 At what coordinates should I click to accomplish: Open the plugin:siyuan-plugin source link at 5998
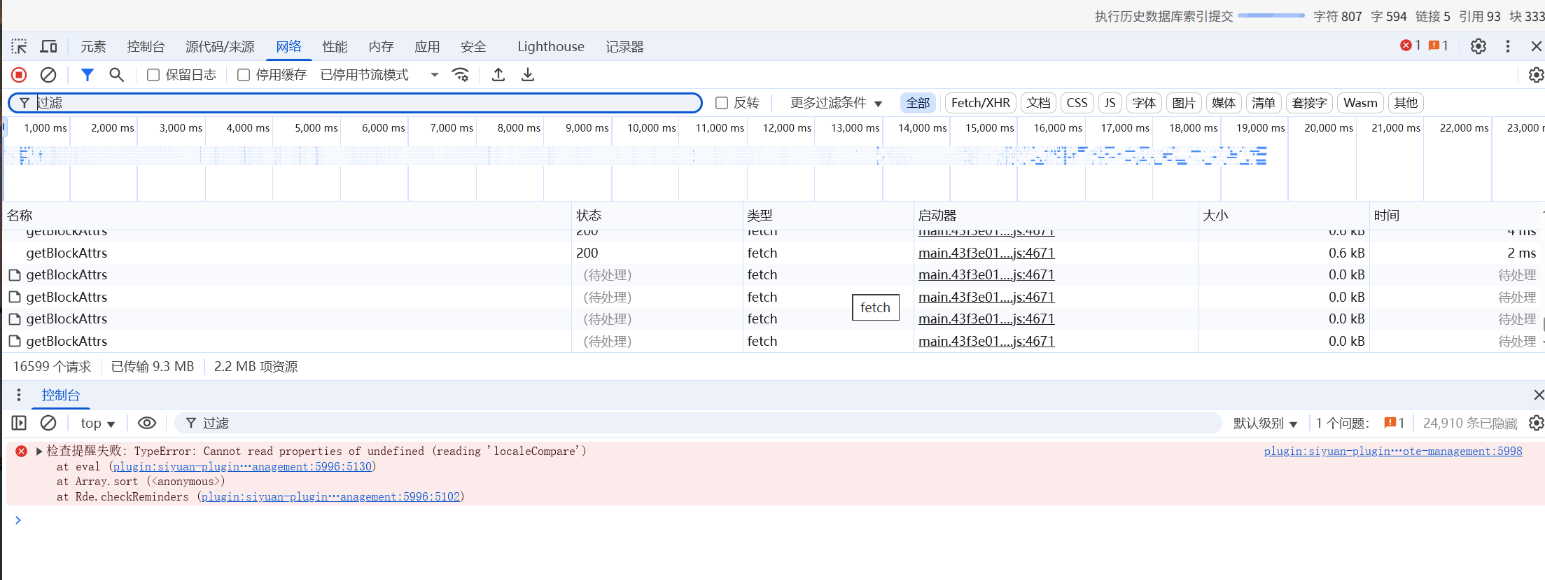(x=1392, y=451)
